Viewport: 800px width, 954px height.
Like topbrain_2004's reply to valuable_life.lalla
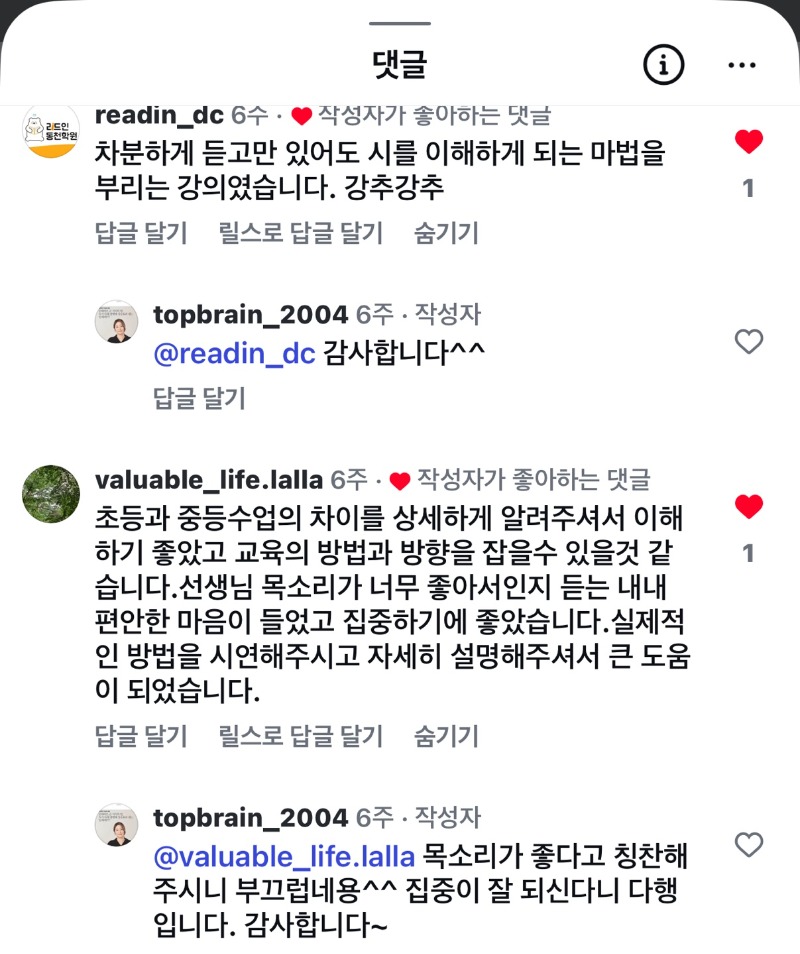748,845
